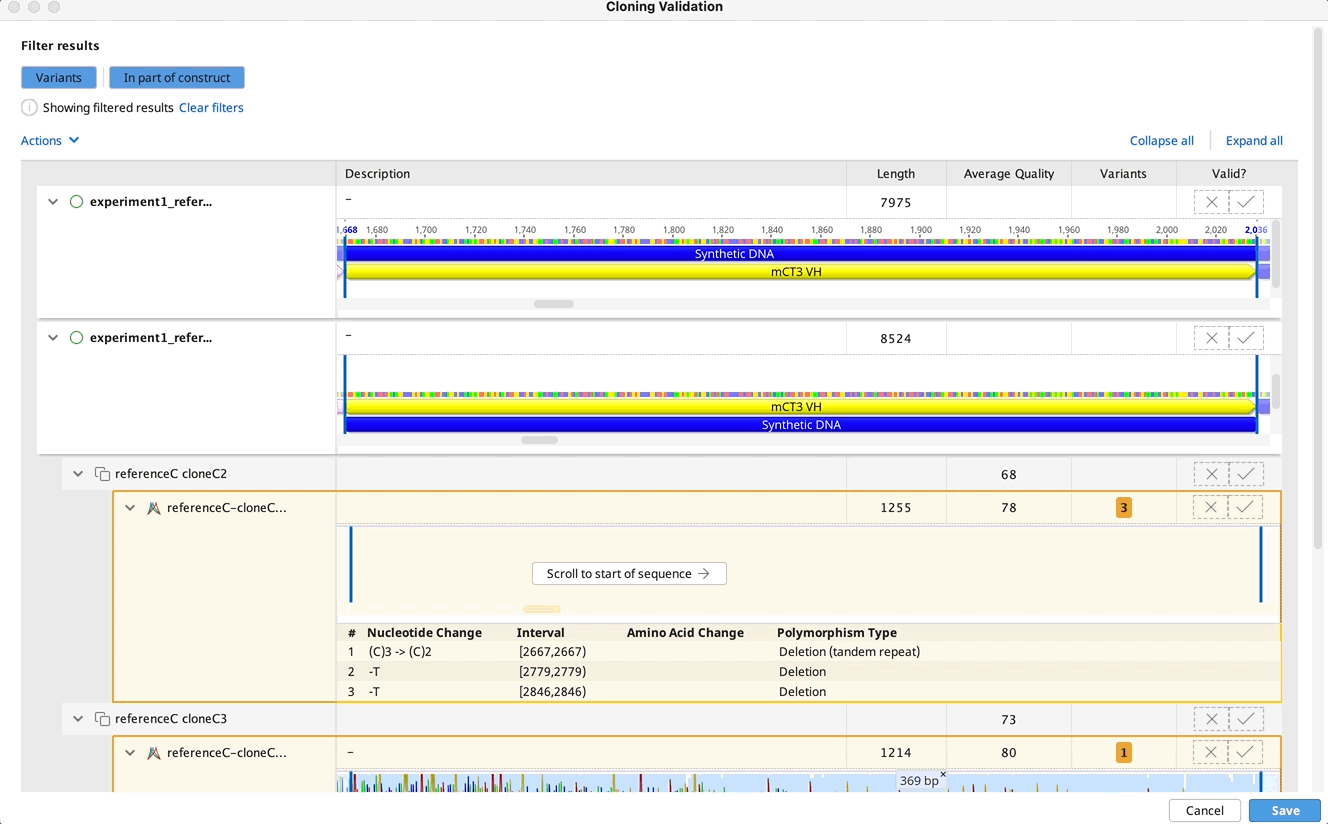1328x824 pixels.
Task: Approve the 1214-length cloneC alignment
Action: [1245, 752]
